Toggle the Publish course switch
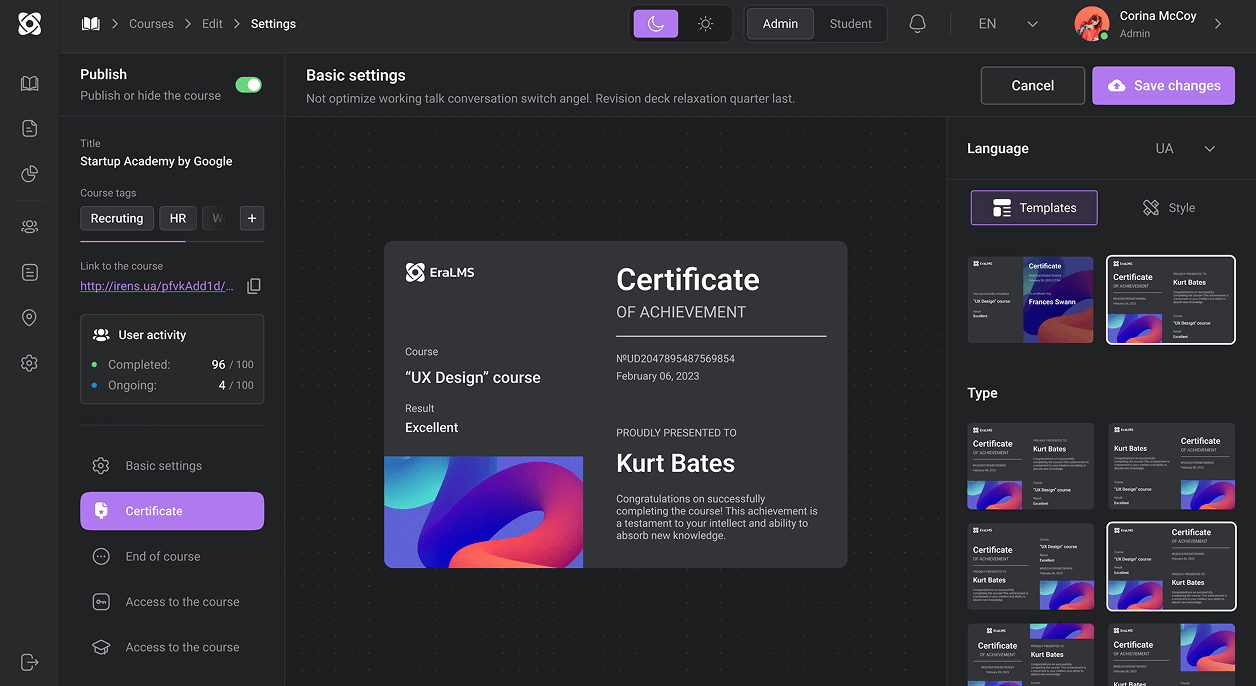The image size is (1256, 686). click(248, 85)
